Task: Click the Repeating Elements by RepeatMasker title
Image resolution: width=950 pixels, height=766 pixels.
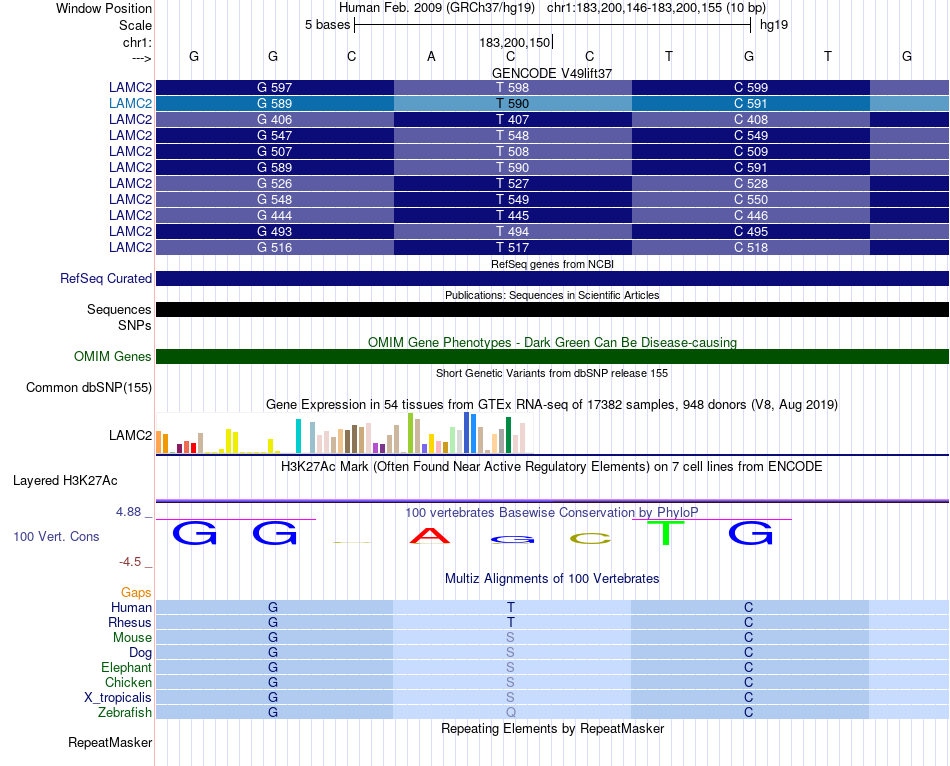Action: tap(552, 728)
